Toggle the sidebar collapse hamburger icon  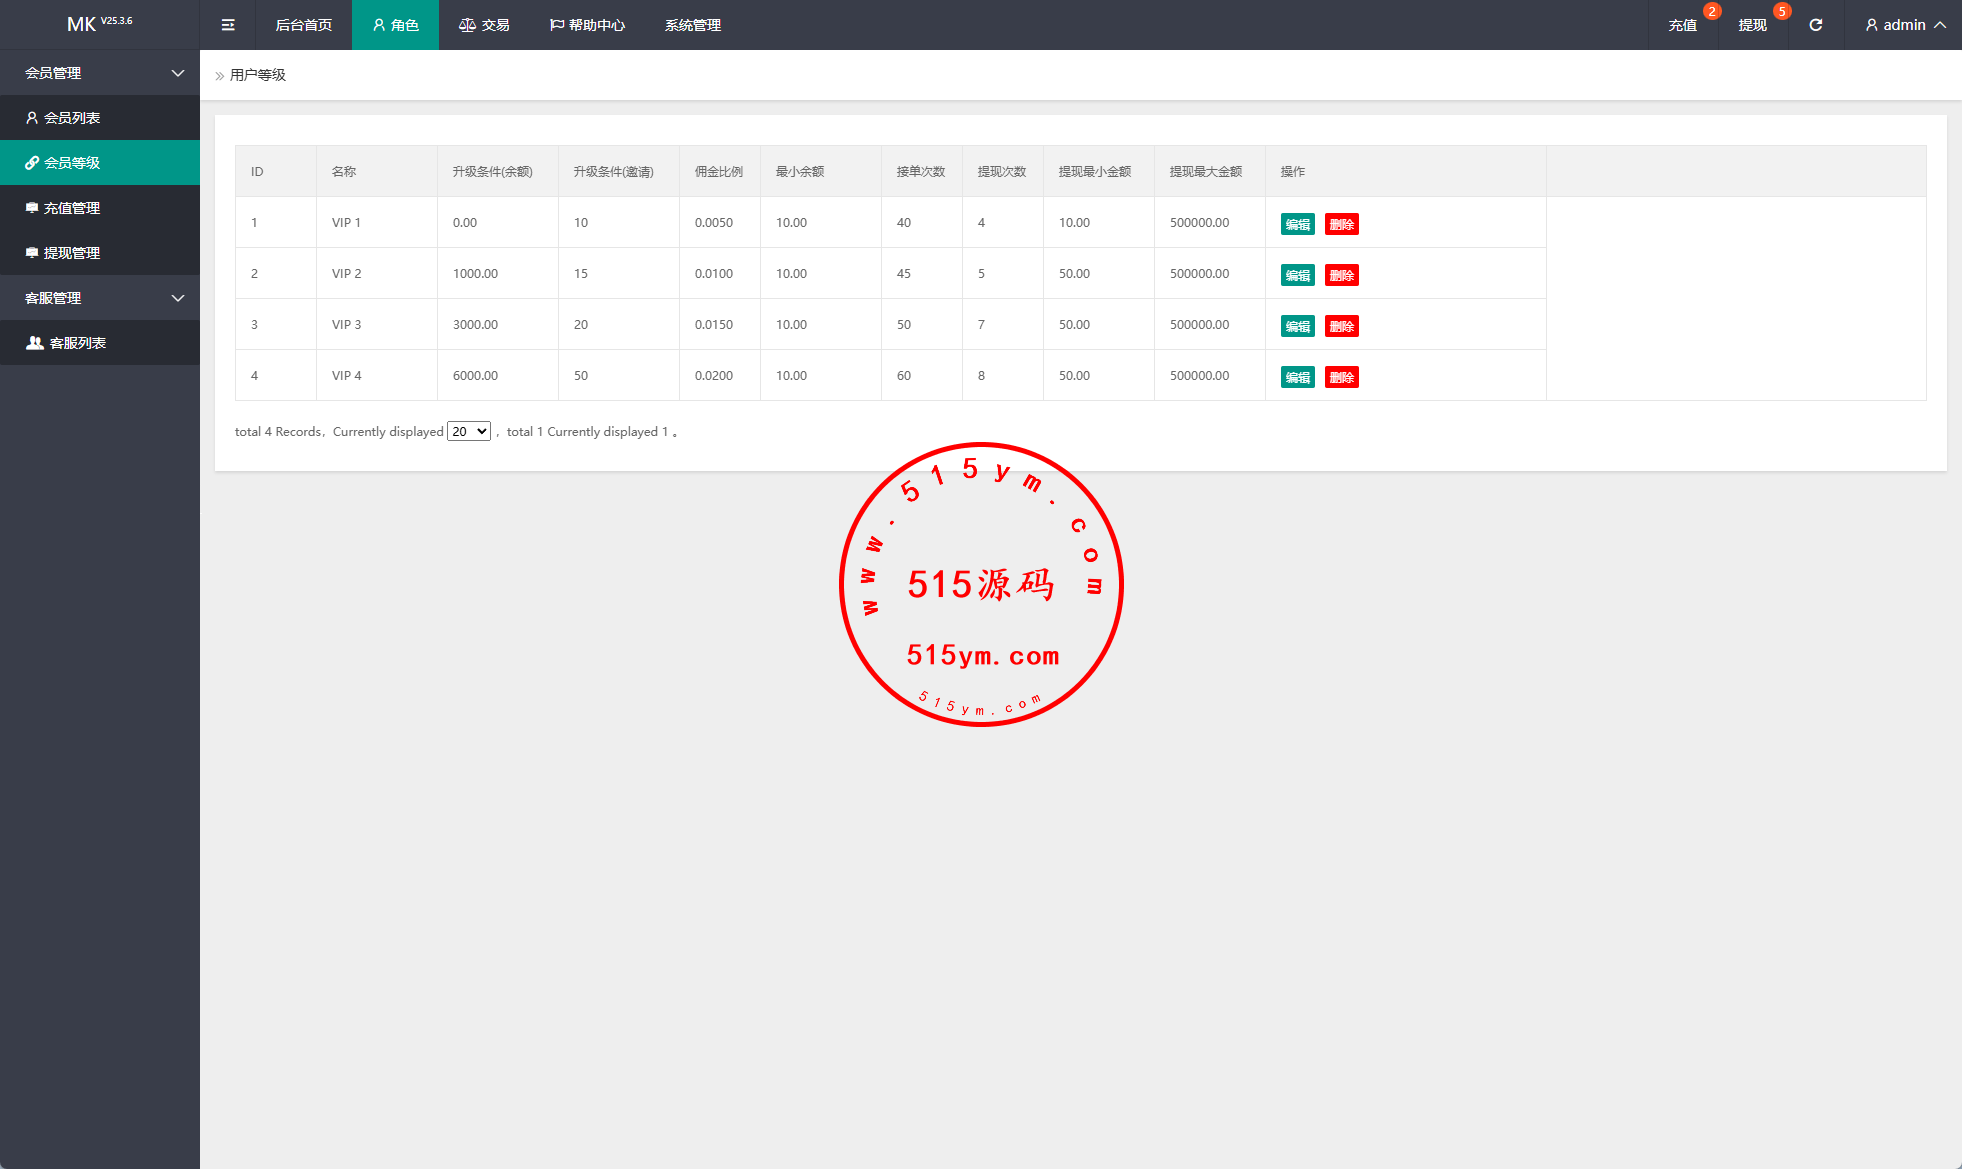(x=228, y=25)
